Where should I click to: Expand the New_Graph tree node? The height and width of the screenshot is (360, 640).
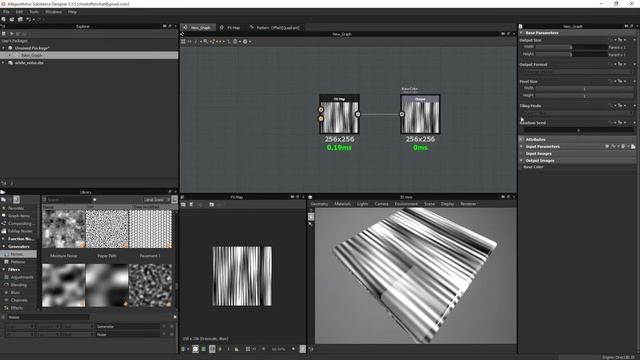(10, 55)
